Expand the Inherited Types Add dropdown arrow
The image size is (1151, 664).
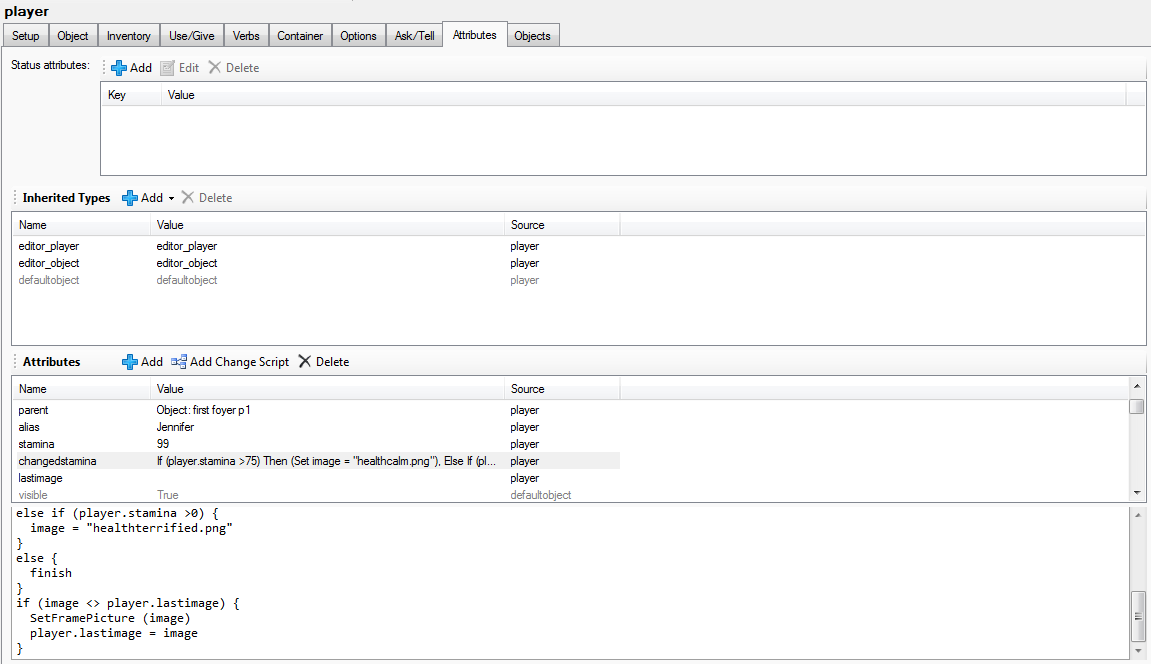171,199
